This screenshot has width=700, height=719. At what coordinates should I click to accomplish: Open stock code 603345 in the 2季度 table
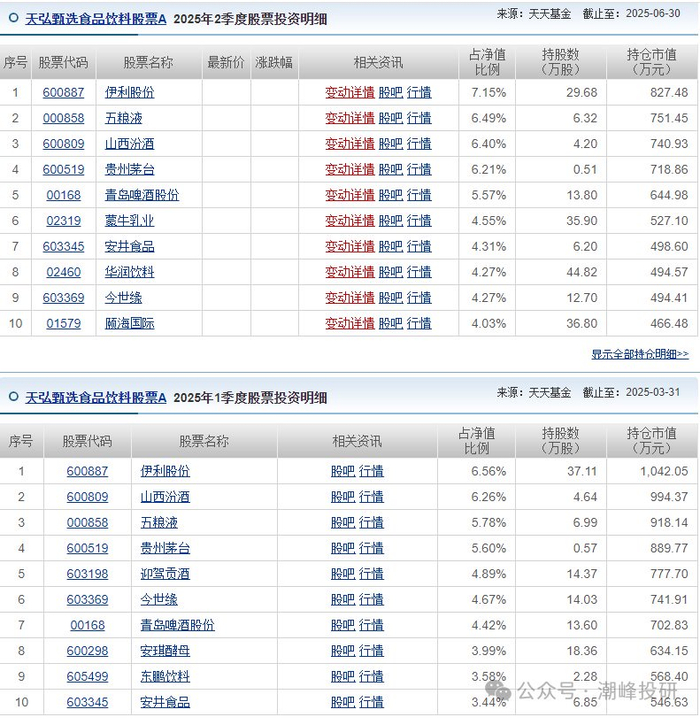click(x=63, y=247)
